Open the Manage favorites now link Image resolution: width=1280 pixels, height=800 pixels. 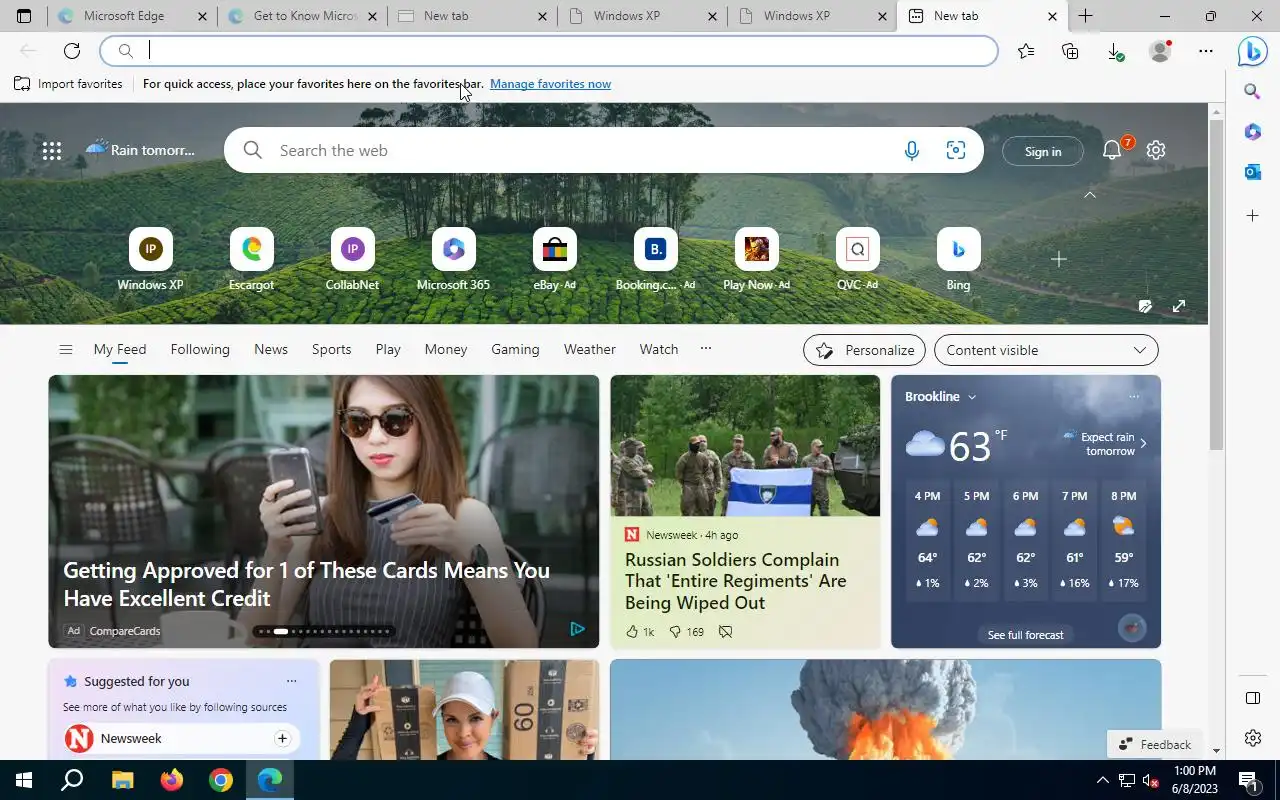pos(550,84)
